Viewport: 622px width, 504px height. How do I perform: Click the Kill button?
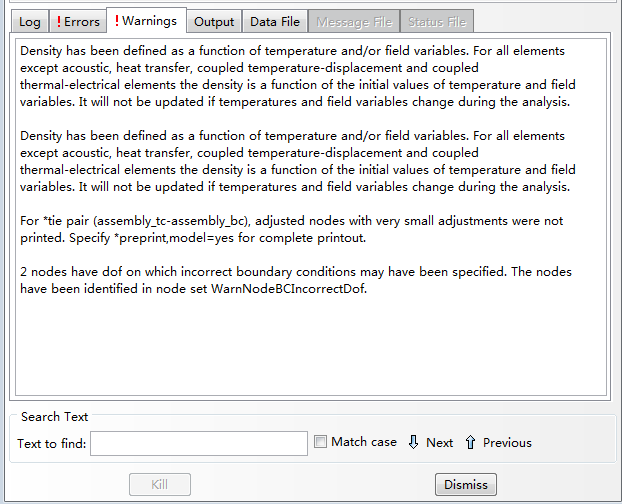tap(159, 485)
